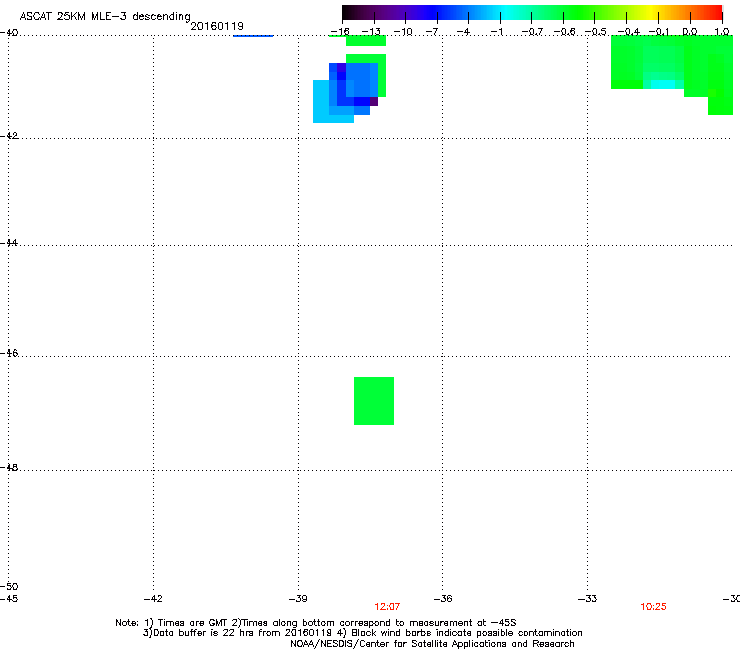This screenshot has width=740, height=650.
Task: Click the yellow section of the colorbar
Action: tap(651, 12)
